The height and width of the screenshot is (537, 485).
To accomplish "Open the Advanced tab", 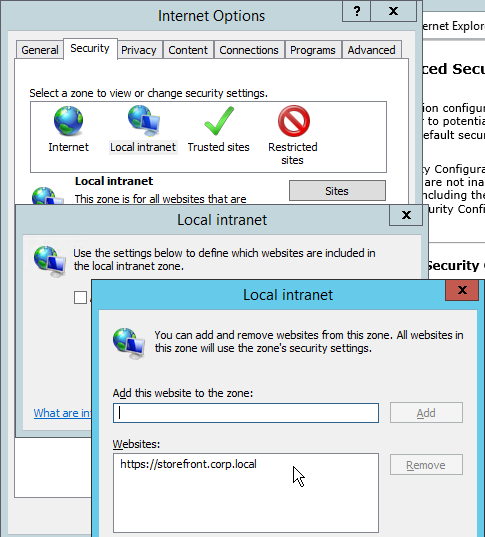I will tap(372, 50).
